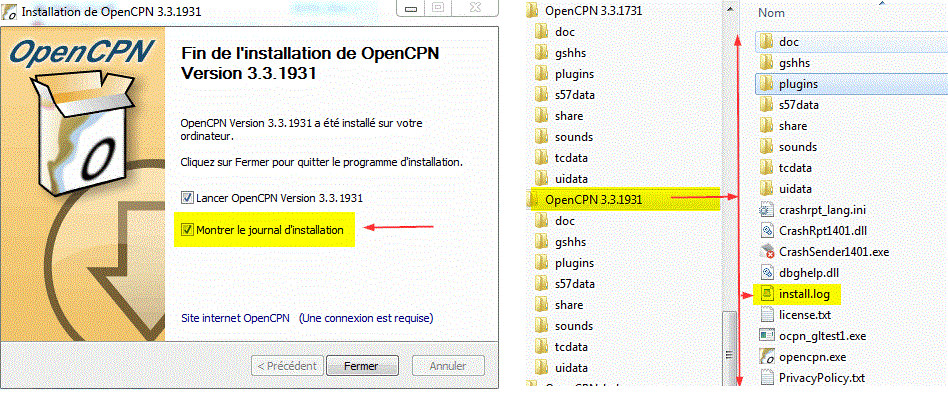
Task: Select s57data folder icon in file list
Action: [767, 105]
